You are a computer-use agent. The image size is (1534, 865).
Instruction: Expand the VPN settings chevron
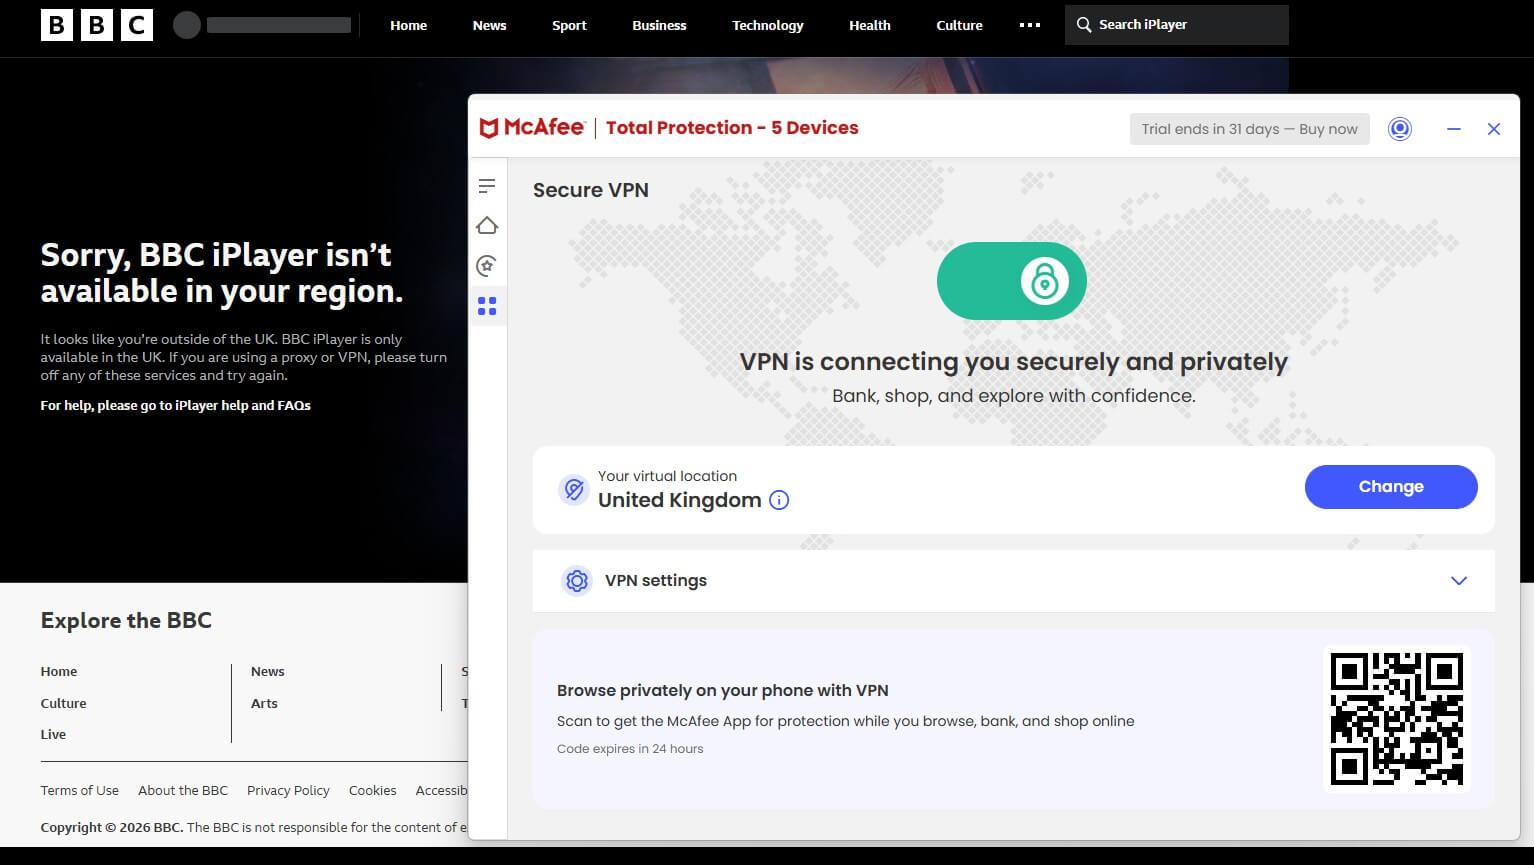pyautogui.click(x=1459, y=581)
